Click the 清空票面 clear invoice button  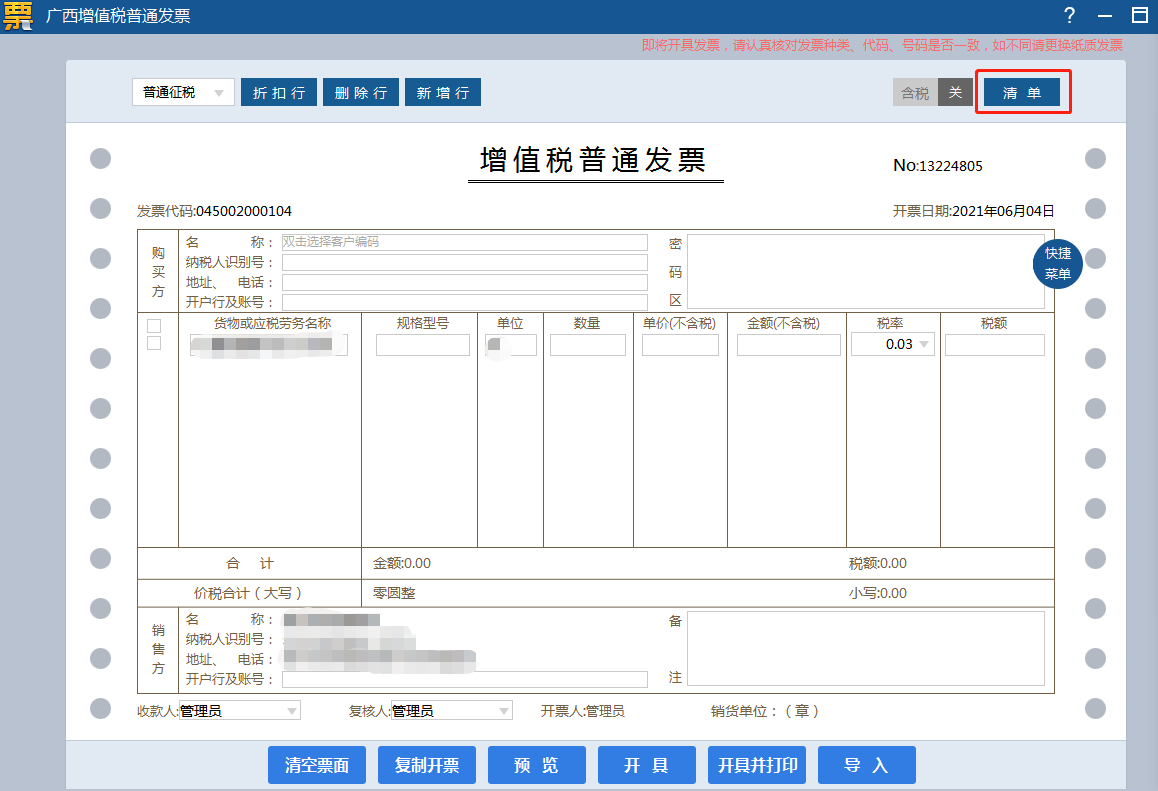pos(317,765)
